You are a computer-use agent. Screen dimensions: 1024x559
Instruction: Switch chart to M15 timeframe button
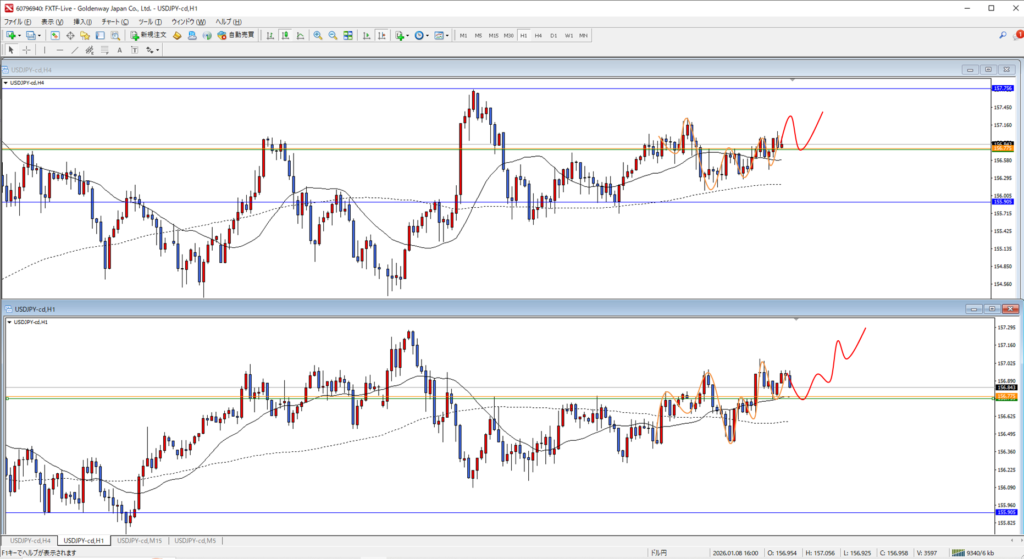(493, 35)
